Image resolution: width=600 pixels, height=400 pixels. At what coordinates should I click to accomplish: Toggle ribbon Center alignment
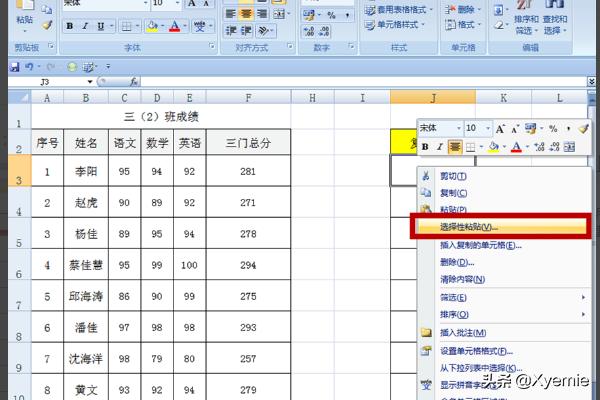click(x=246, y=14)
